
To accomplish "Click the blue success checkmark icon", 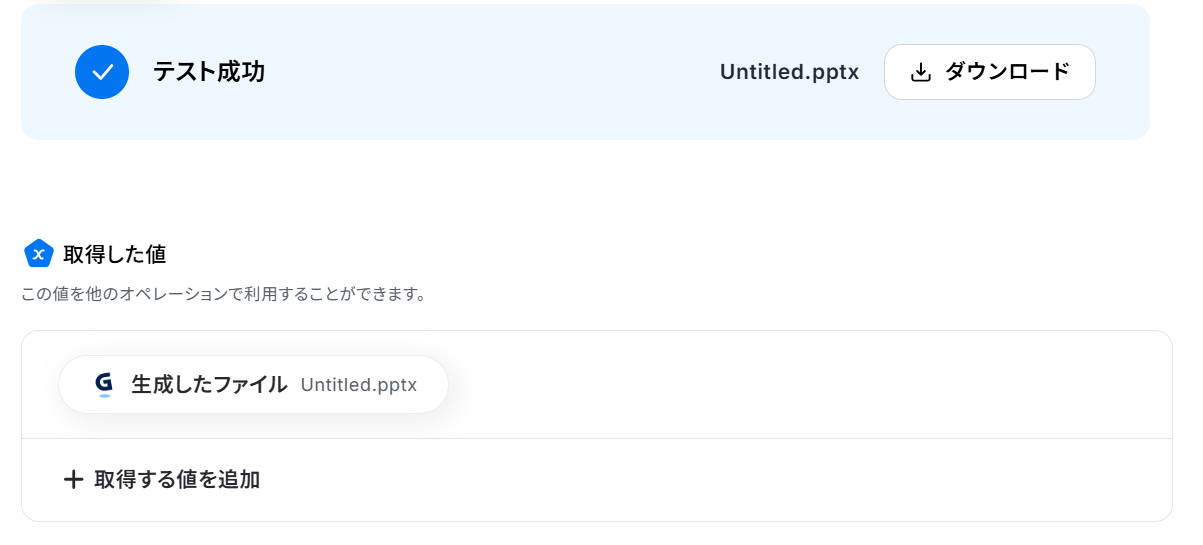I will (102, 72).
